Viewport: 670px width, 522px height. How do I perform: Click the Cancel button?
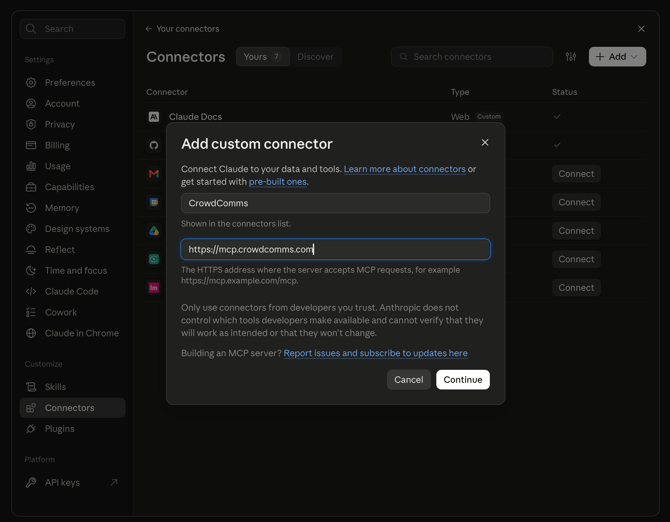pos(408,380)
